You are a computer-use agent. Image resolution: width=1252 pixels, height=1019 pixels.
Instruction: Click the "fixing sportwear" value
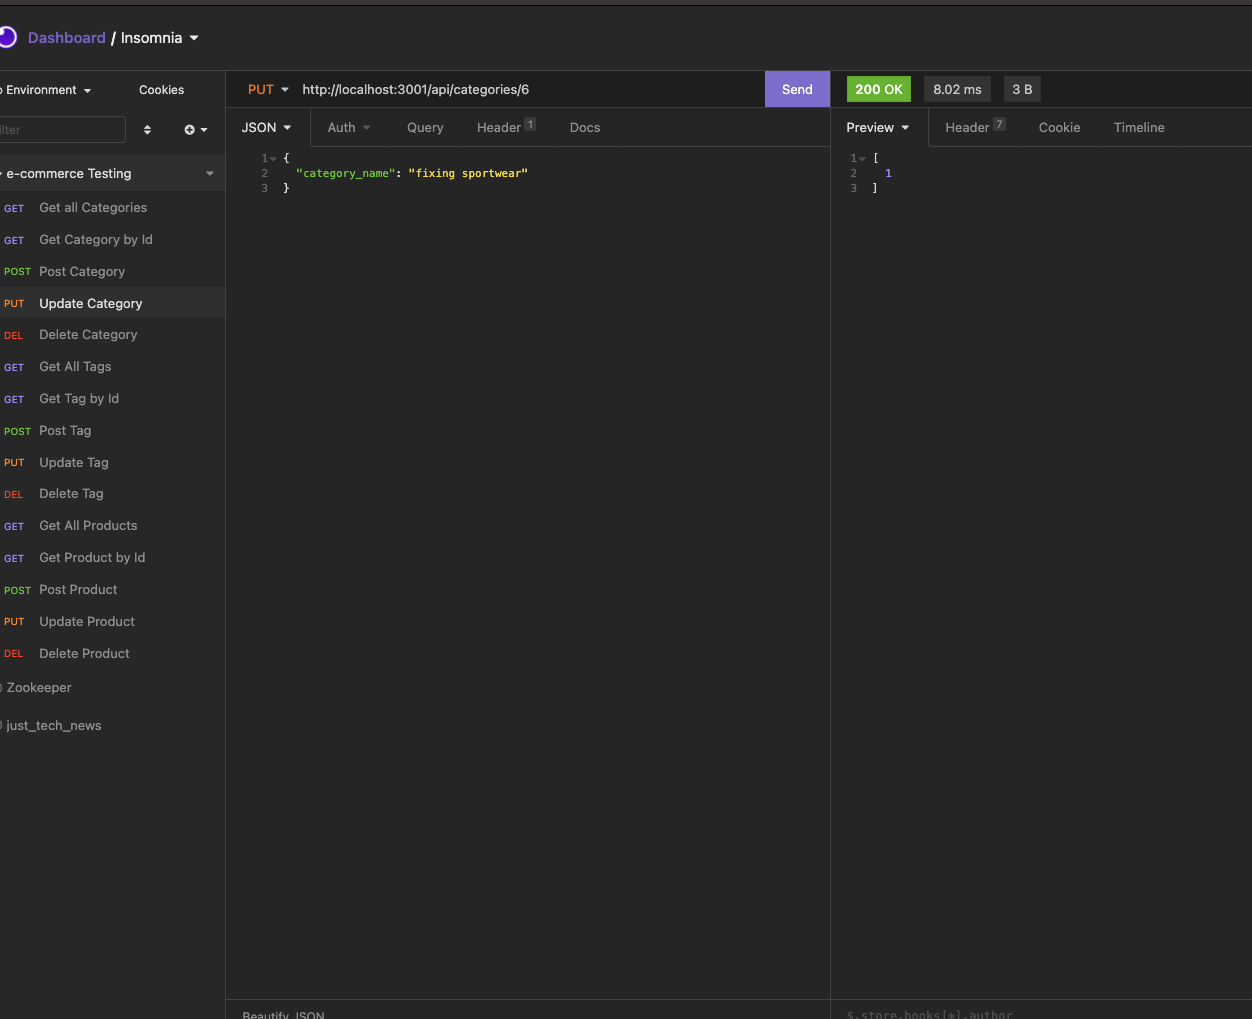pos(468,174)
